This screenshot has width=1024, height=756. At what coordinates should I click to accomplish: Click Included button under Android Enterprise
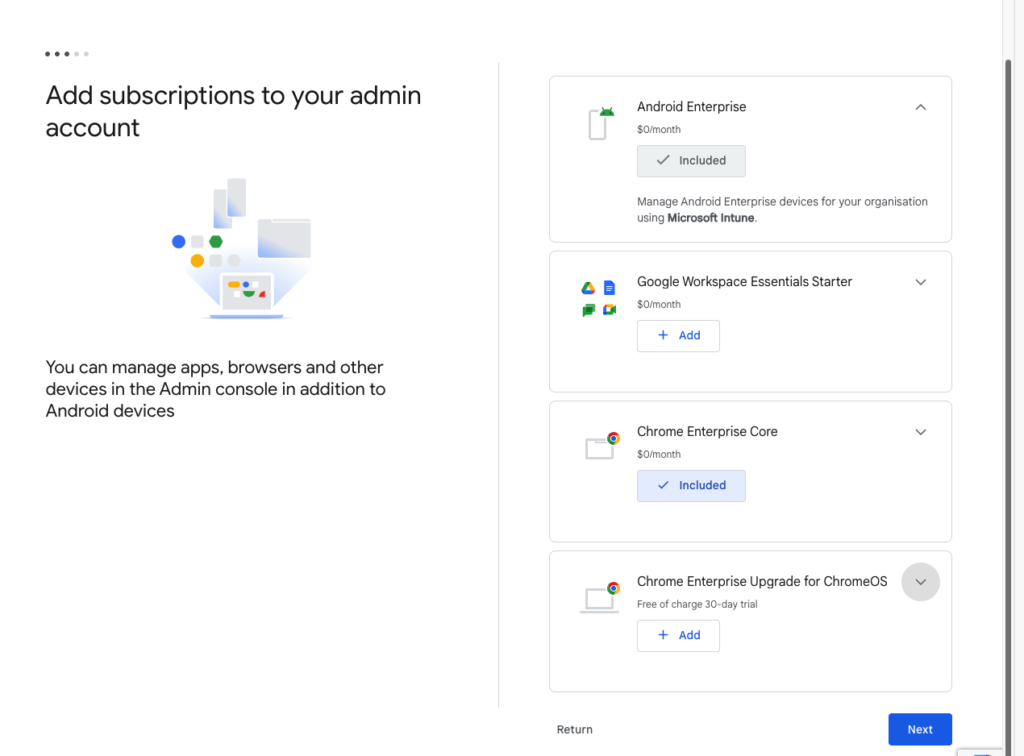point(691,161)
